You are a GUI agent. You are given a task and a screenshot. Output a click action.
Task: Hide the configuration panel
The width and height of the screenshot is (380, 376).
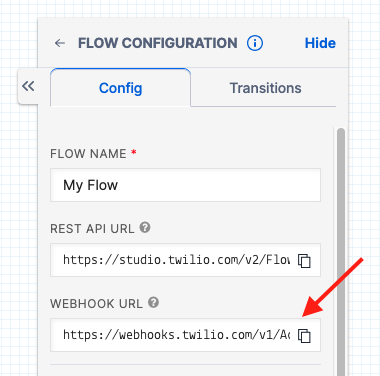pos(320,43)
